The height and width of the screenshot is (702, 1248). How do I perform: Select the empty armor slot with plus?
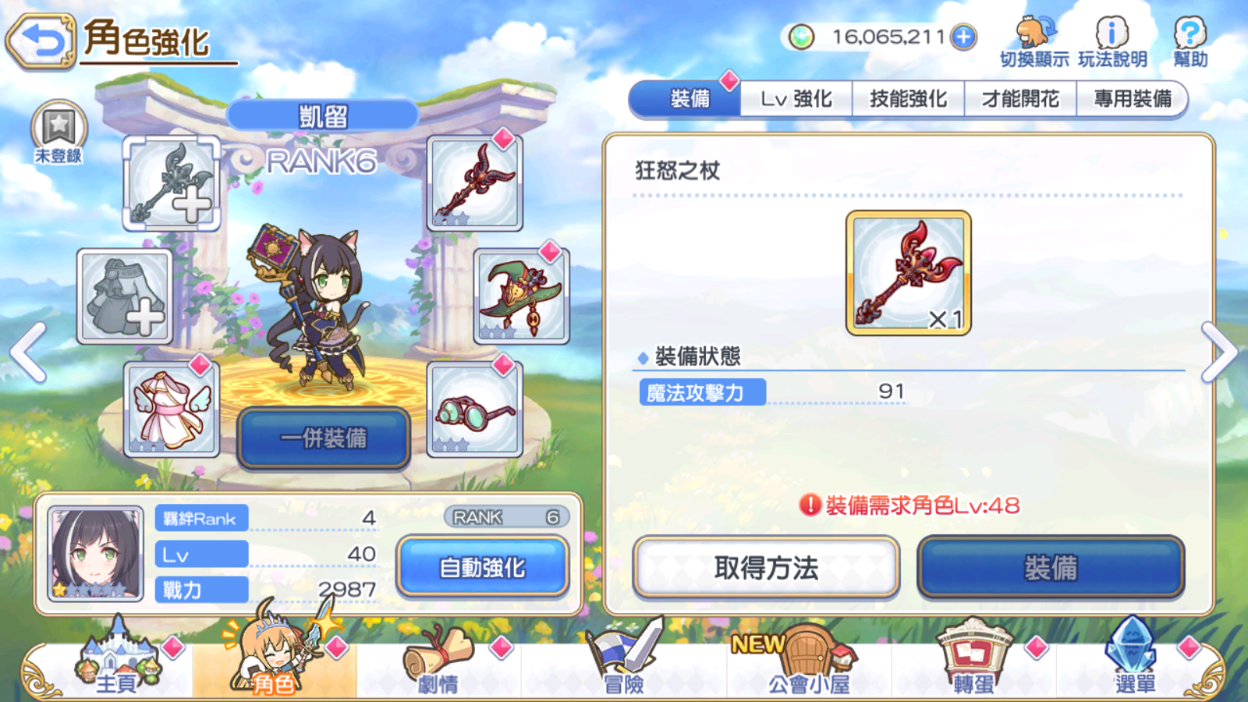pyautogui.click(x=125, y=297)
